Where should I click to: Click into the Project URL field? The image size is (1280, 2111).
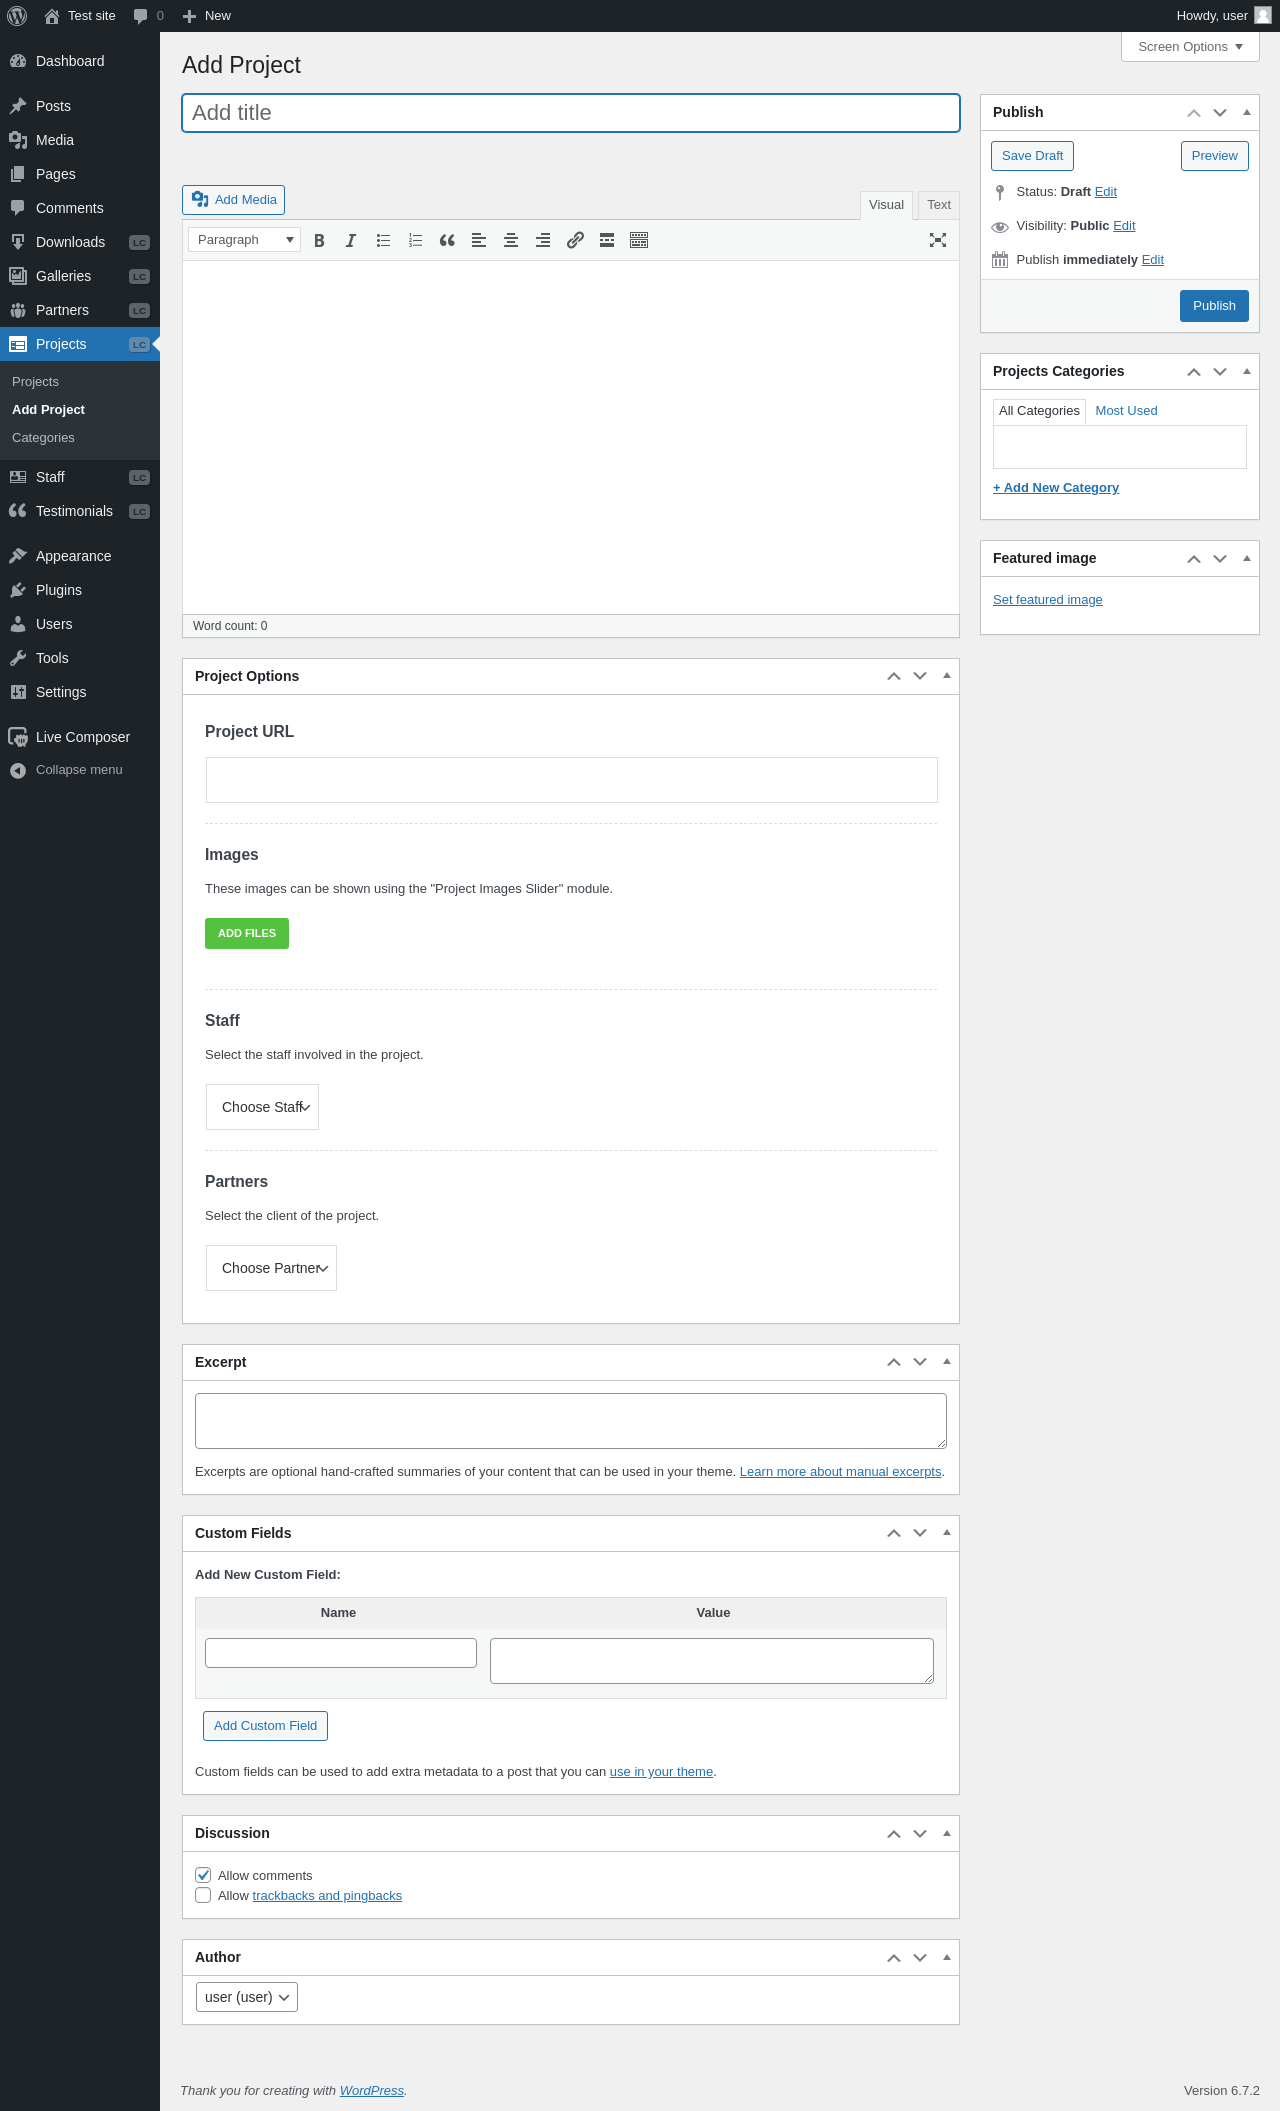(x=571, y=780)
